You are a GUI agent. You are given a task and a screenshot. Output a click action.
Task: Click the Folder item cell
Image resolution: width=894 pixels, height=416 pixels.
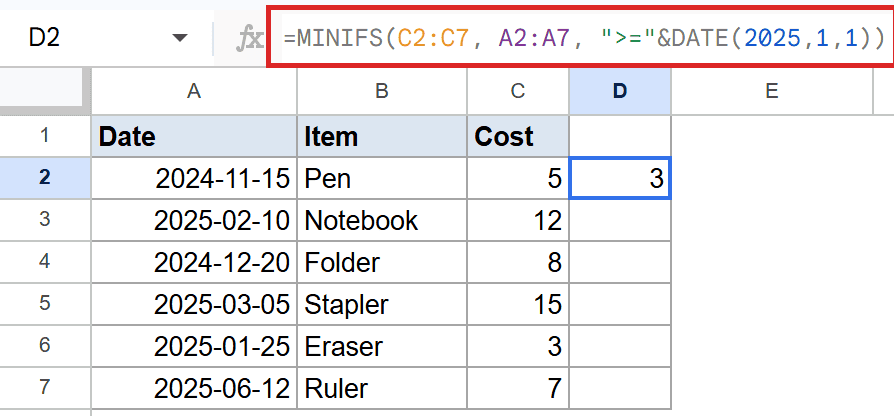(381, 262)
